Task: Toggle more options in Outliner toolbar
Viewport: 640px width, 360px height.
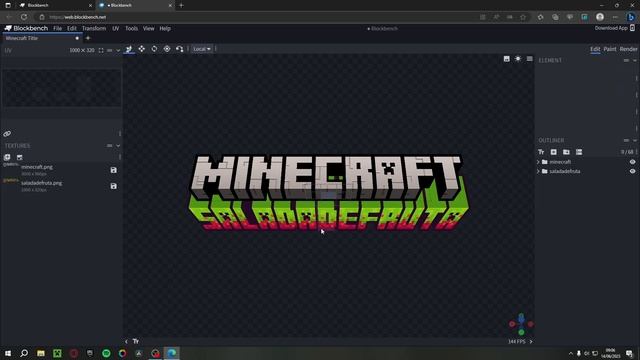Action: pyautogui.click(x=579, y=152)
